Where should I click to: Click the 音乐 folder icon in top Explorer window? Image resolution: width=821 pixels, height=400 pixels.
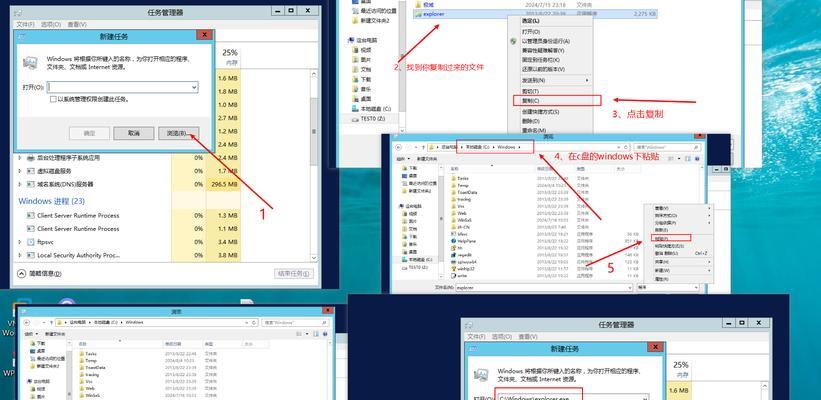pyautogui.click(x=355, y=89)
